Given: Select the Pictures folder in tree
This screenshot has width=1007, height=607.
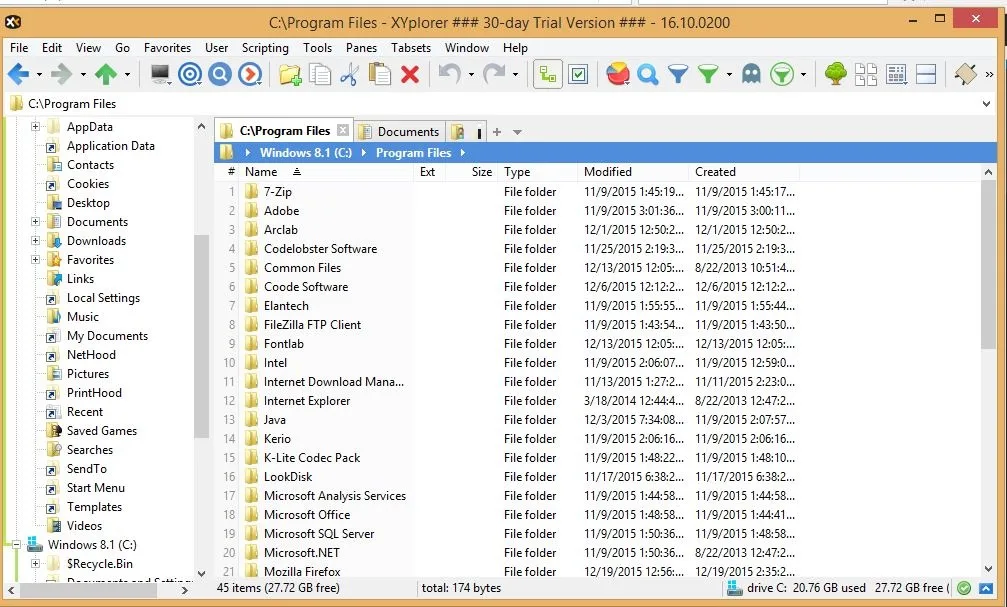Looking at the screenshot, I should click(87, 374).
